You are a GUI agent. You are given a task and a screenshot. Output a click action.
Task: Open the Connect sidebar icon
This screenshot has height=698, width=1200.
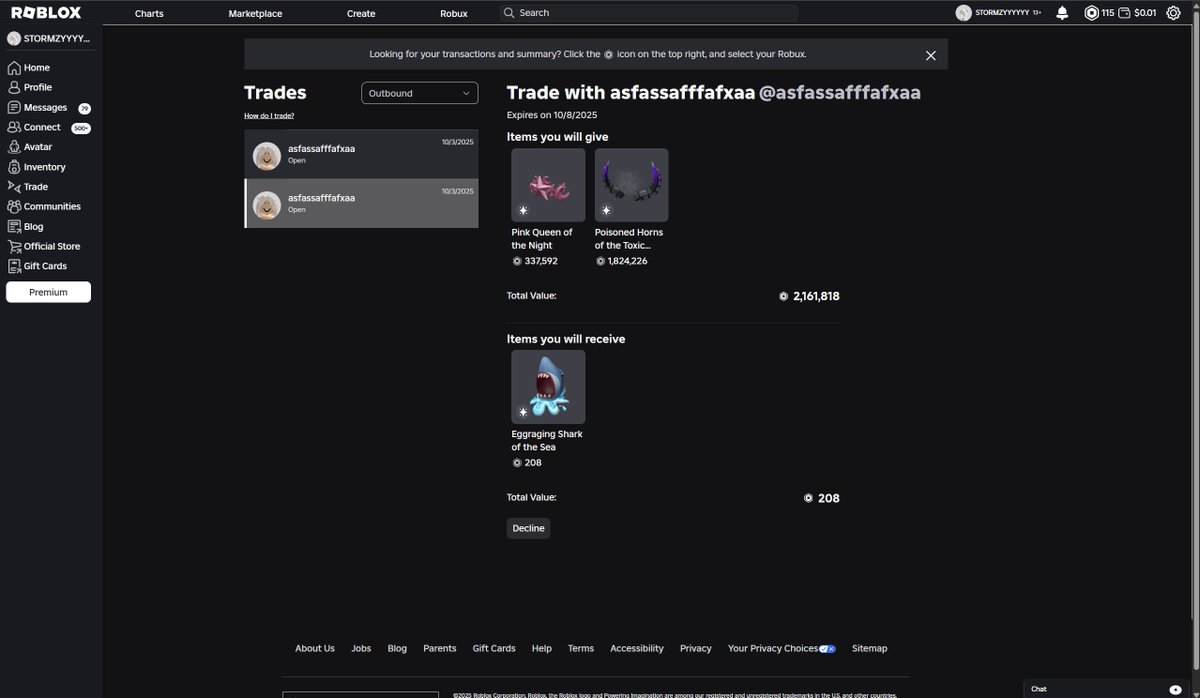(14, 127)
